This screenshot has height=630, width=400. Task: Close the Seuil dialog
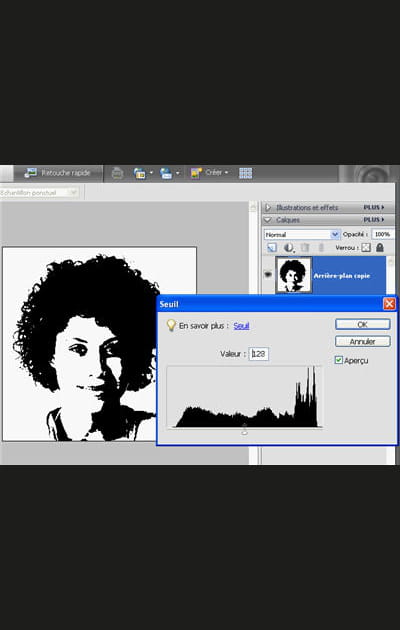pyautogui.click(x=389, y=304)
